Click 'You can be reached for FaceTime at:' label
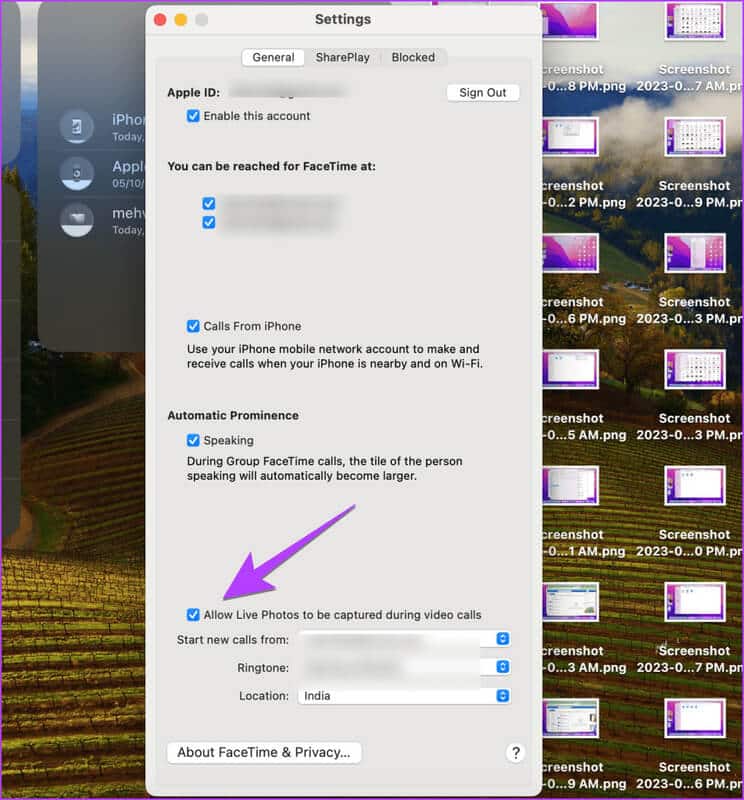The image size is (744, 800). [271, 166]
